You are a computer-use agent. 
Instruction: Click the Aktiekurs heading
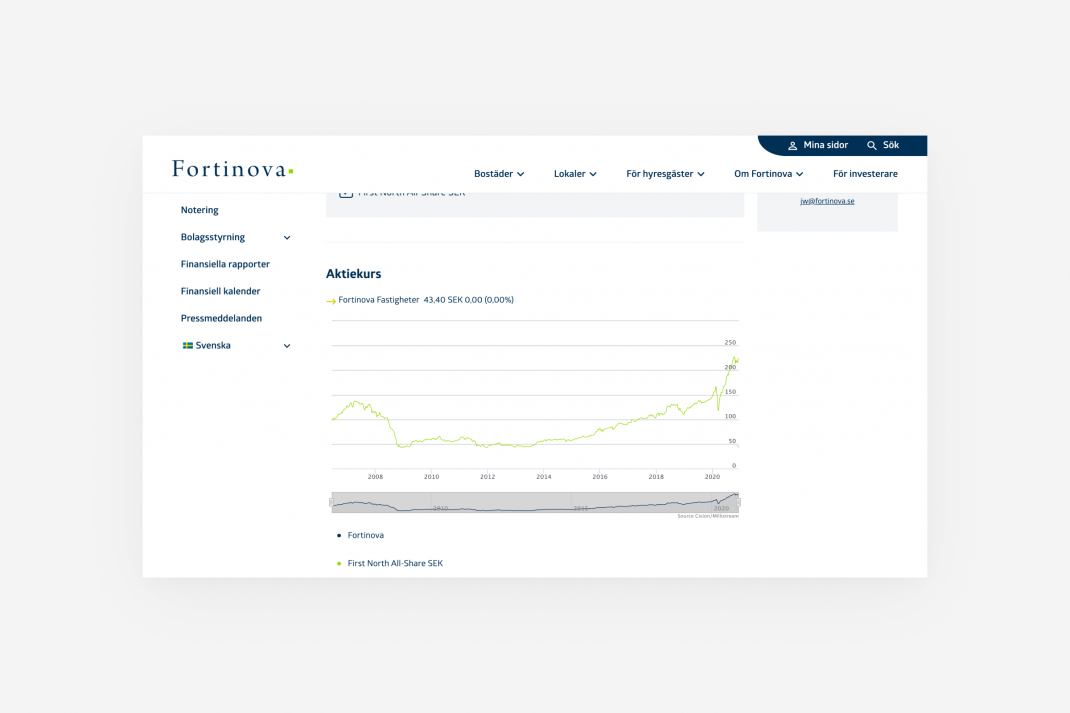coord(353,274)
